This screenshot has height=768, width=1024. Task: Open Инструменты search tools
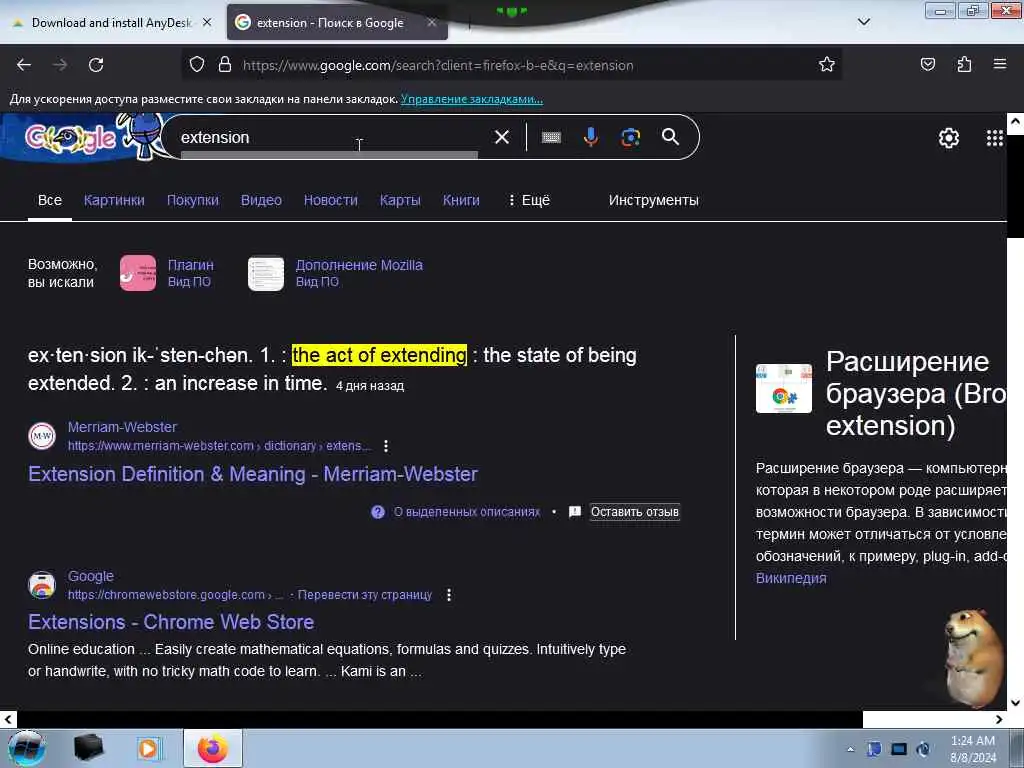(x=654, y=200)
